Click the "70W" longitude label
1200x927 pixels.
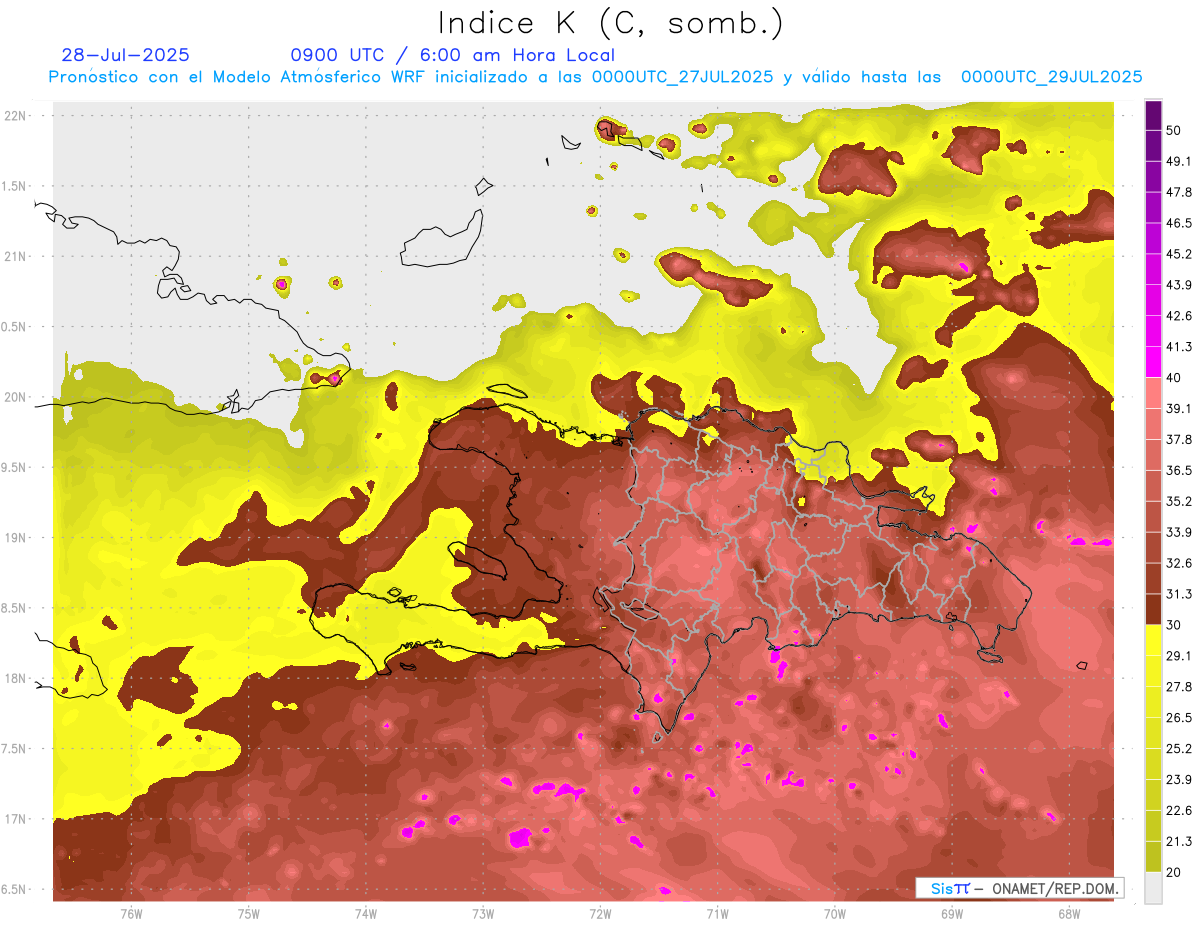point(835,914)
